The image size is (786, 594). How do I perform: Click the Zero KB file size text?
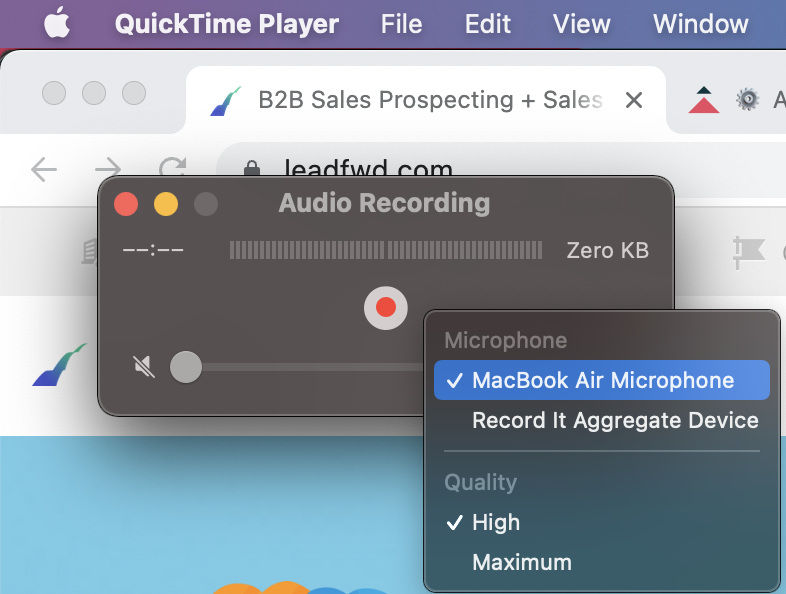[x=608, y=250]
